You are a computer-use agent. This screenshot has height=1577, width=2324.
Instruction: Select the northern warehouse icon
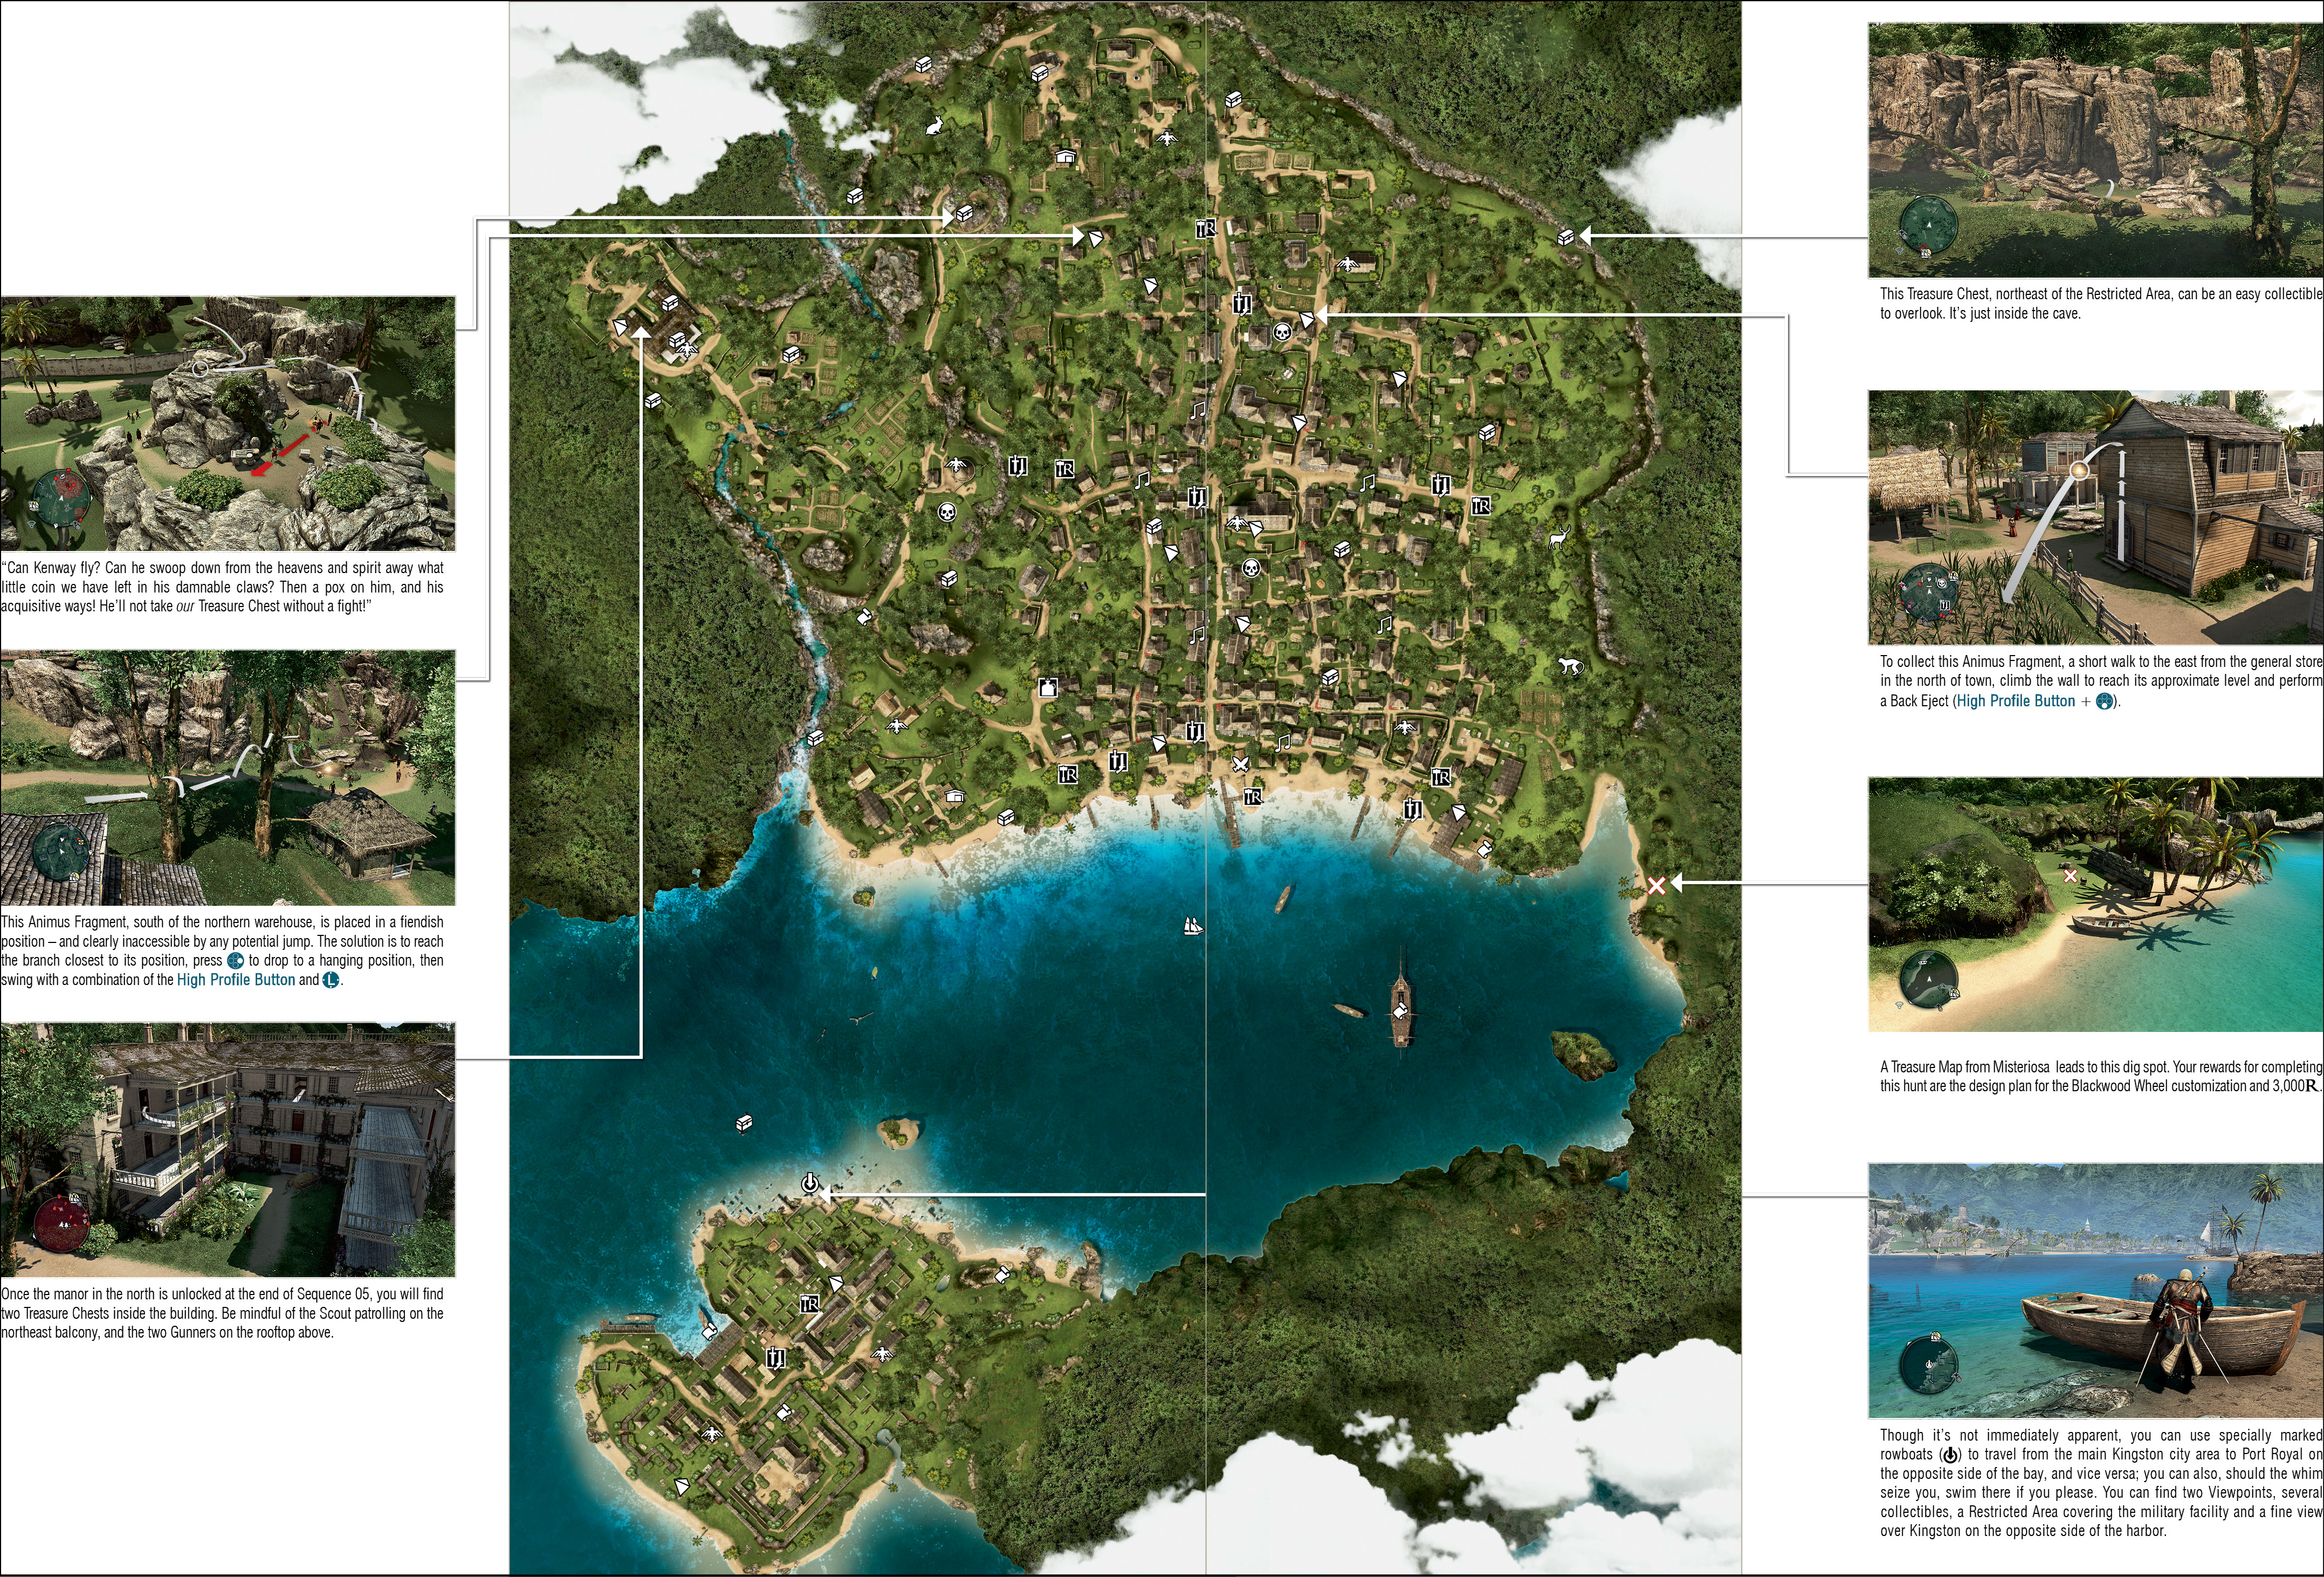[x=1066, y=156]
